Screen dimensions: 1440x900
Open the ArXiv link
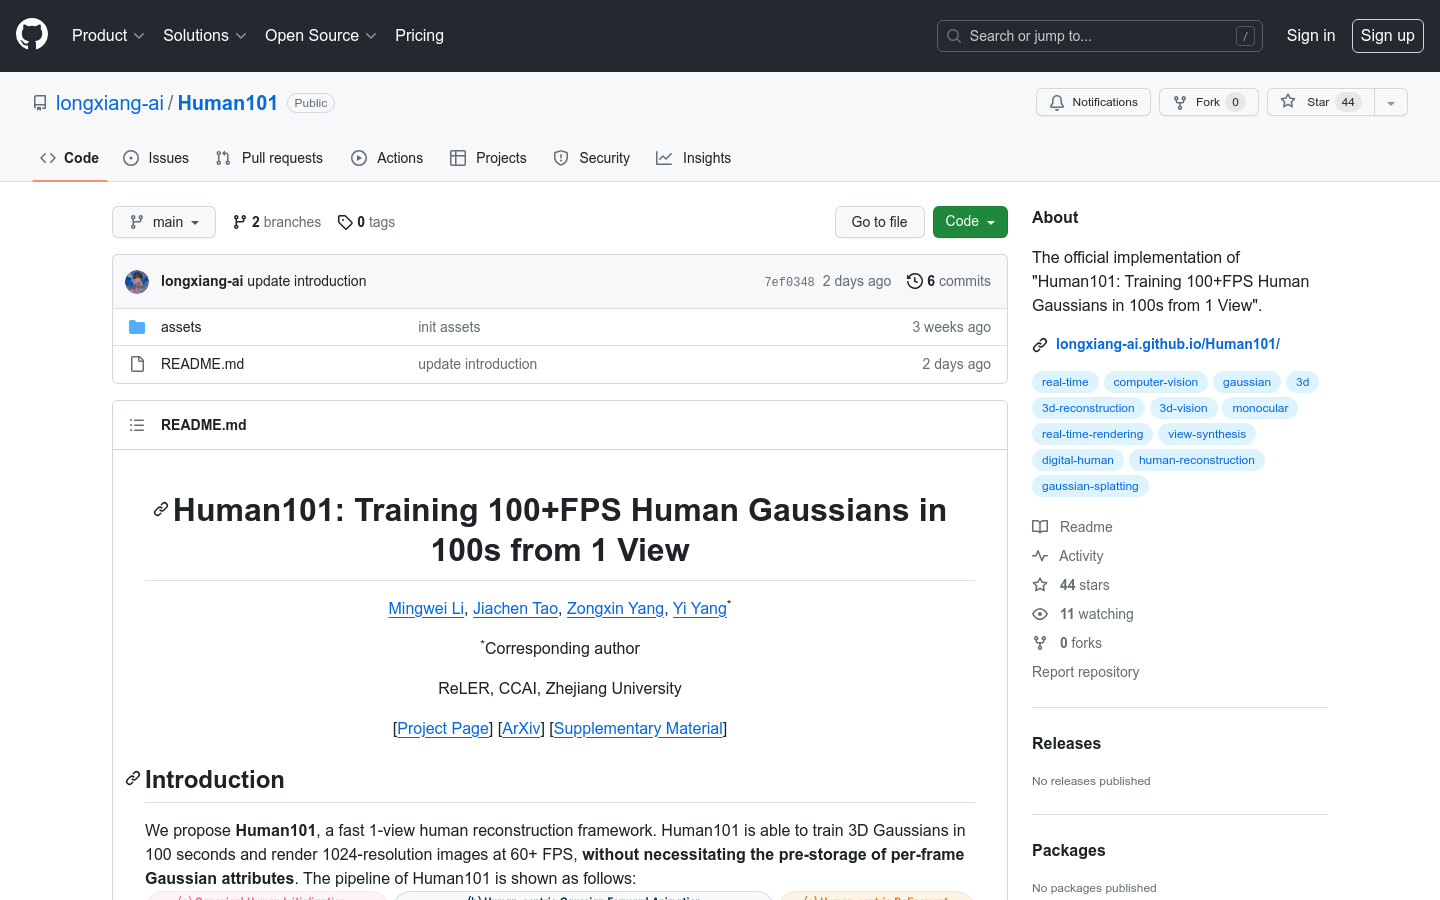click(x=521, y=728)
